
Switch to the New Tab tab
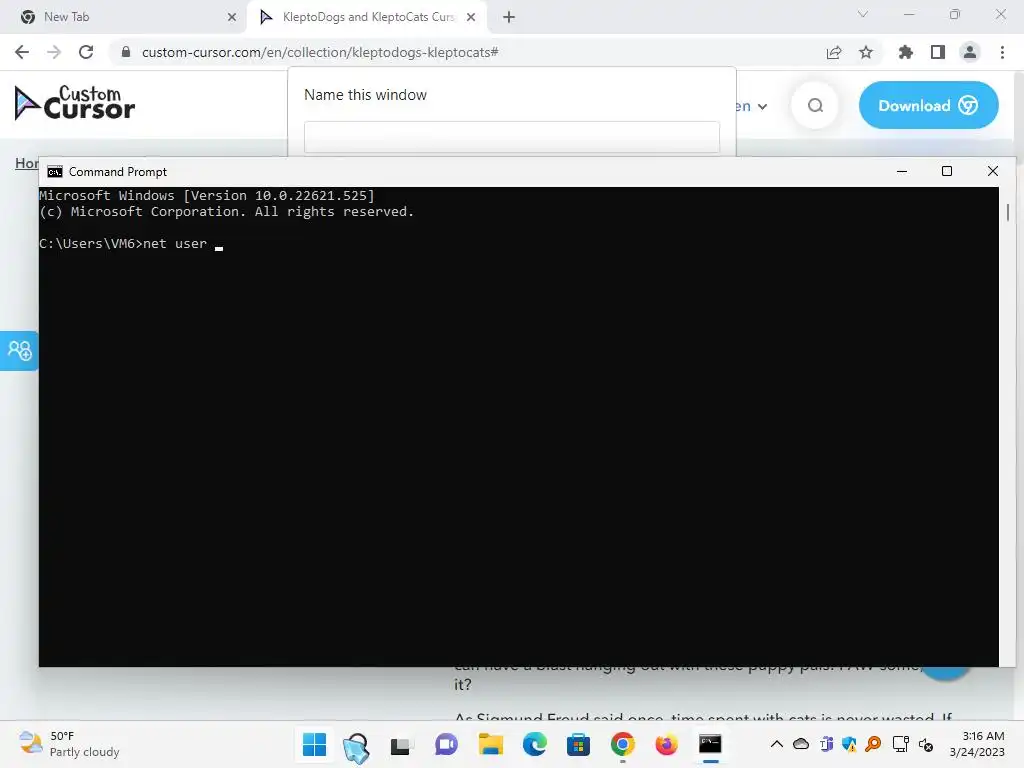(x=124, y=17)
